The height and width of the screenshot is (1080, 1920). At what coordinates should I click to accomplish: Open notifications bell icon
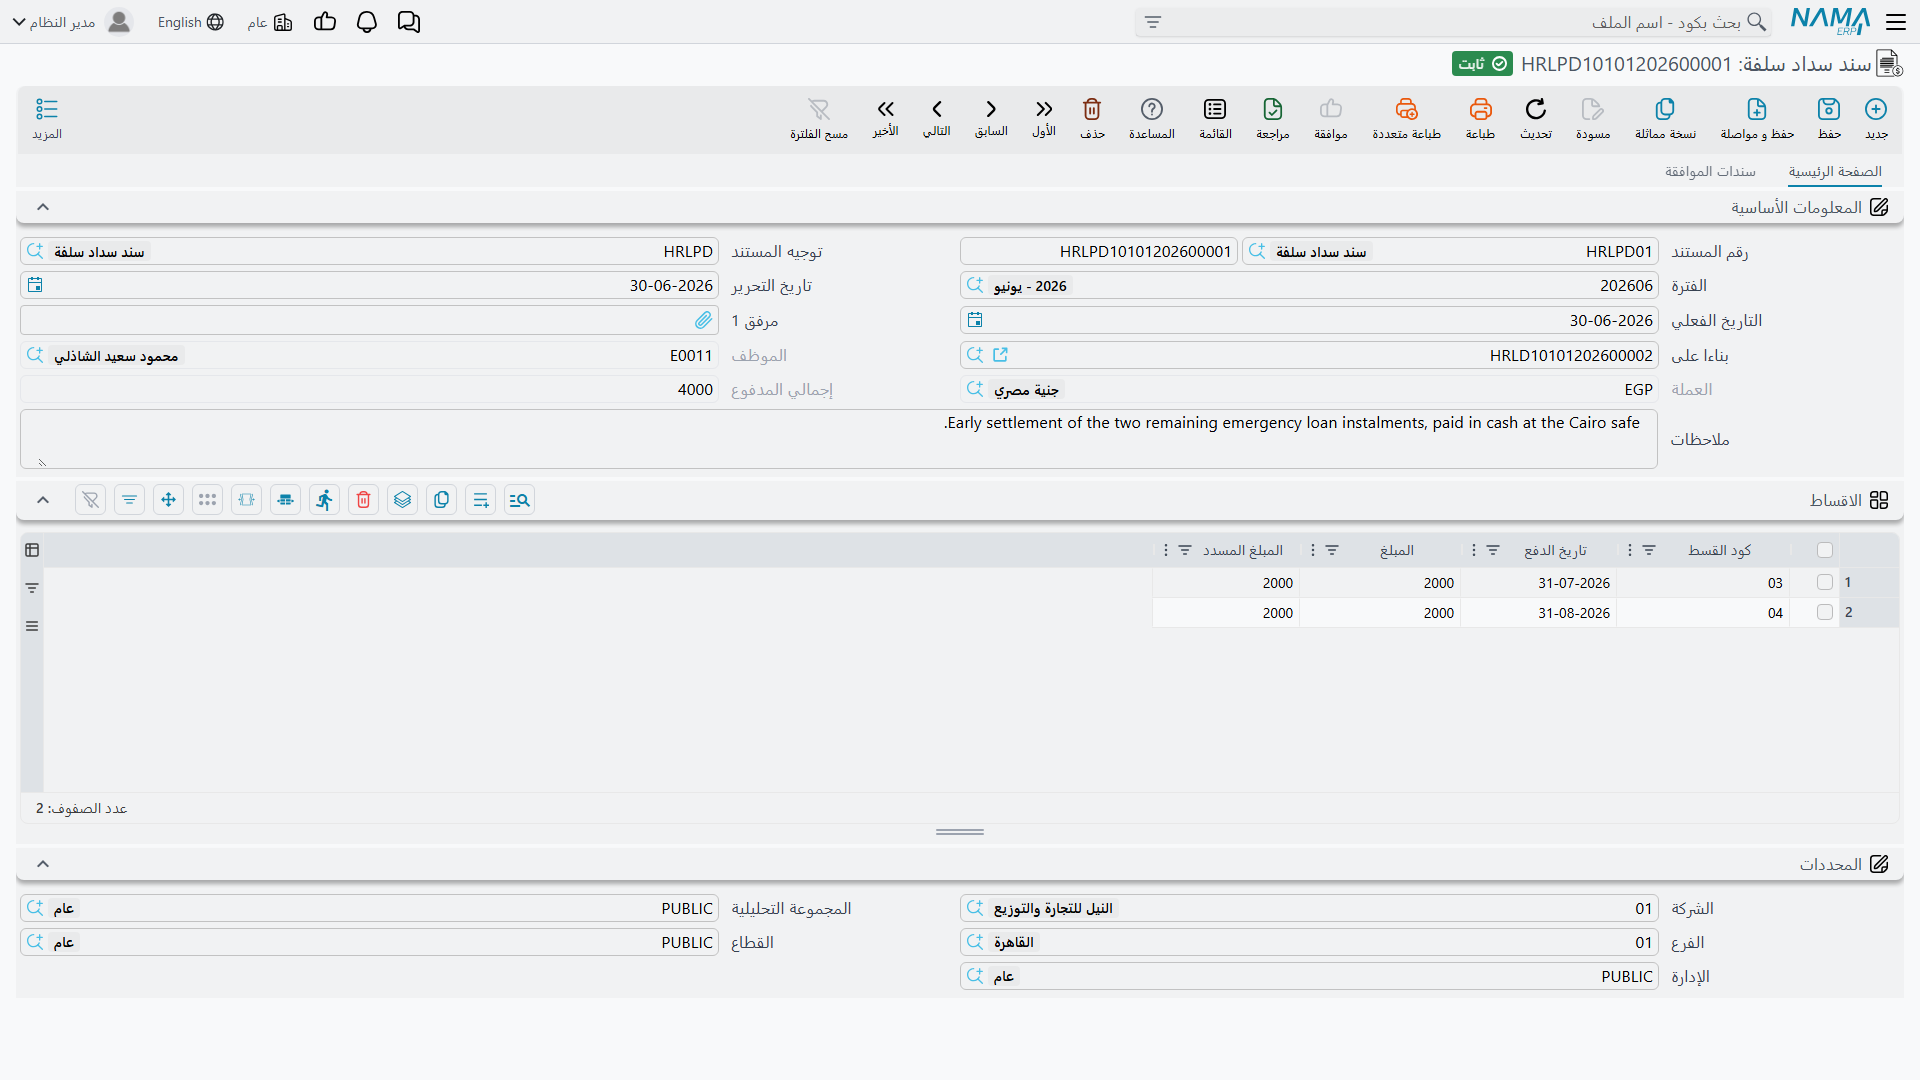coord(367,22)
